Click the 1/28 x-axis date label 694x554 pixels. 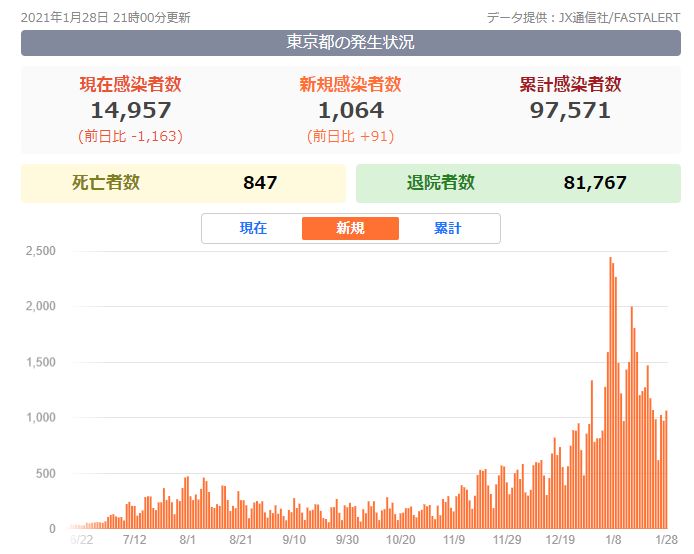(667, 540)
